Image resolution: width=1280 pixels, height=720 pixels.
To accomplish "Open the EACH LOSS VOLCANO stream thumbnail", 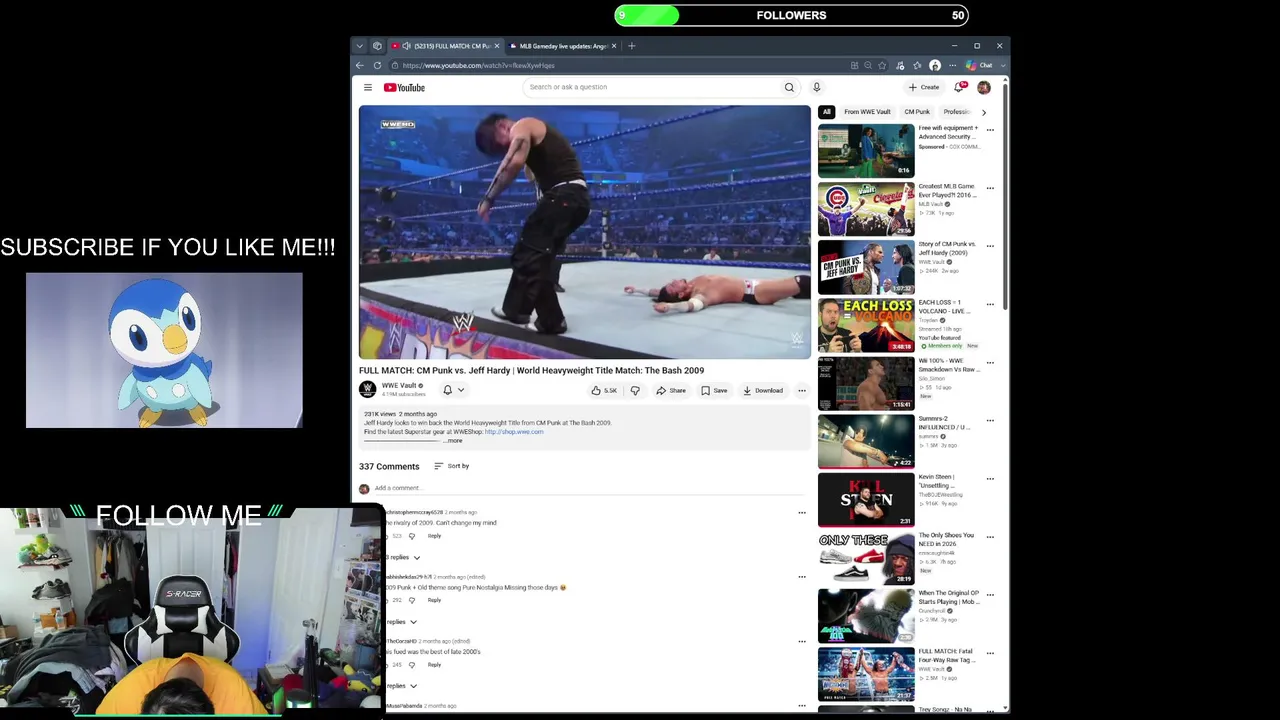I will coord(866,325).
